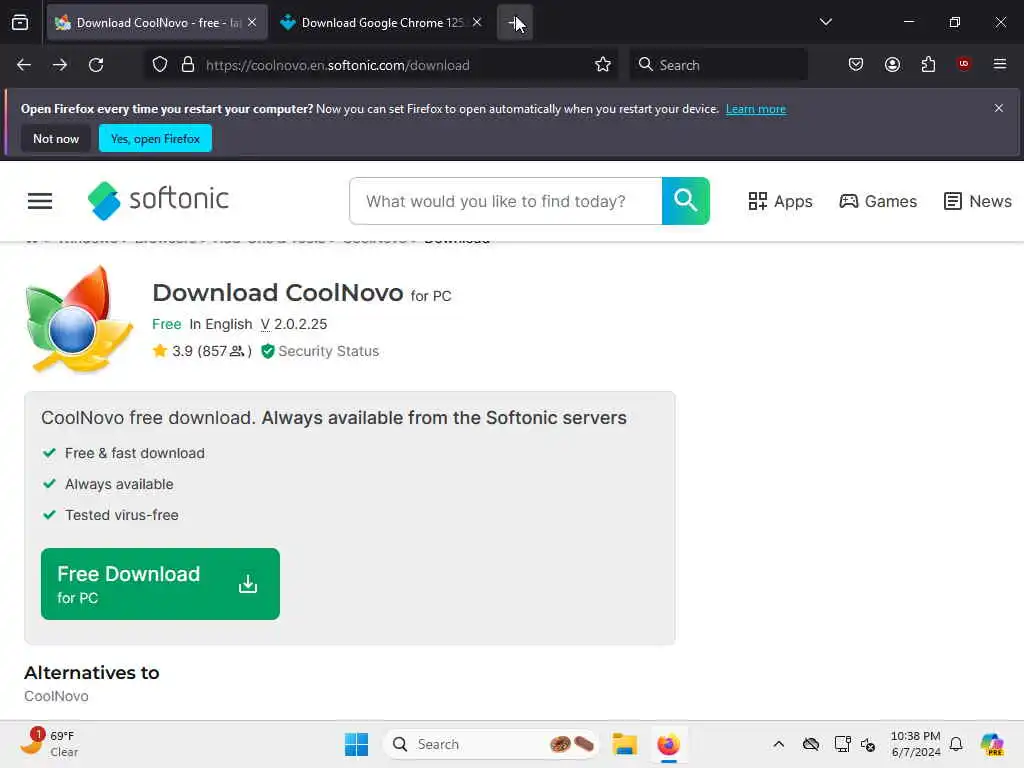Open Softonic site hamburger menu

pyautogui.click(x=40, y=201)
